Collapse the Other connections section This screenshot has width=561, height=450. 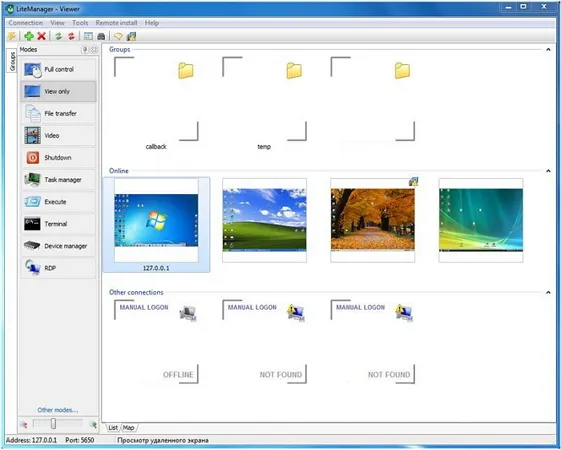click(548, 293)
